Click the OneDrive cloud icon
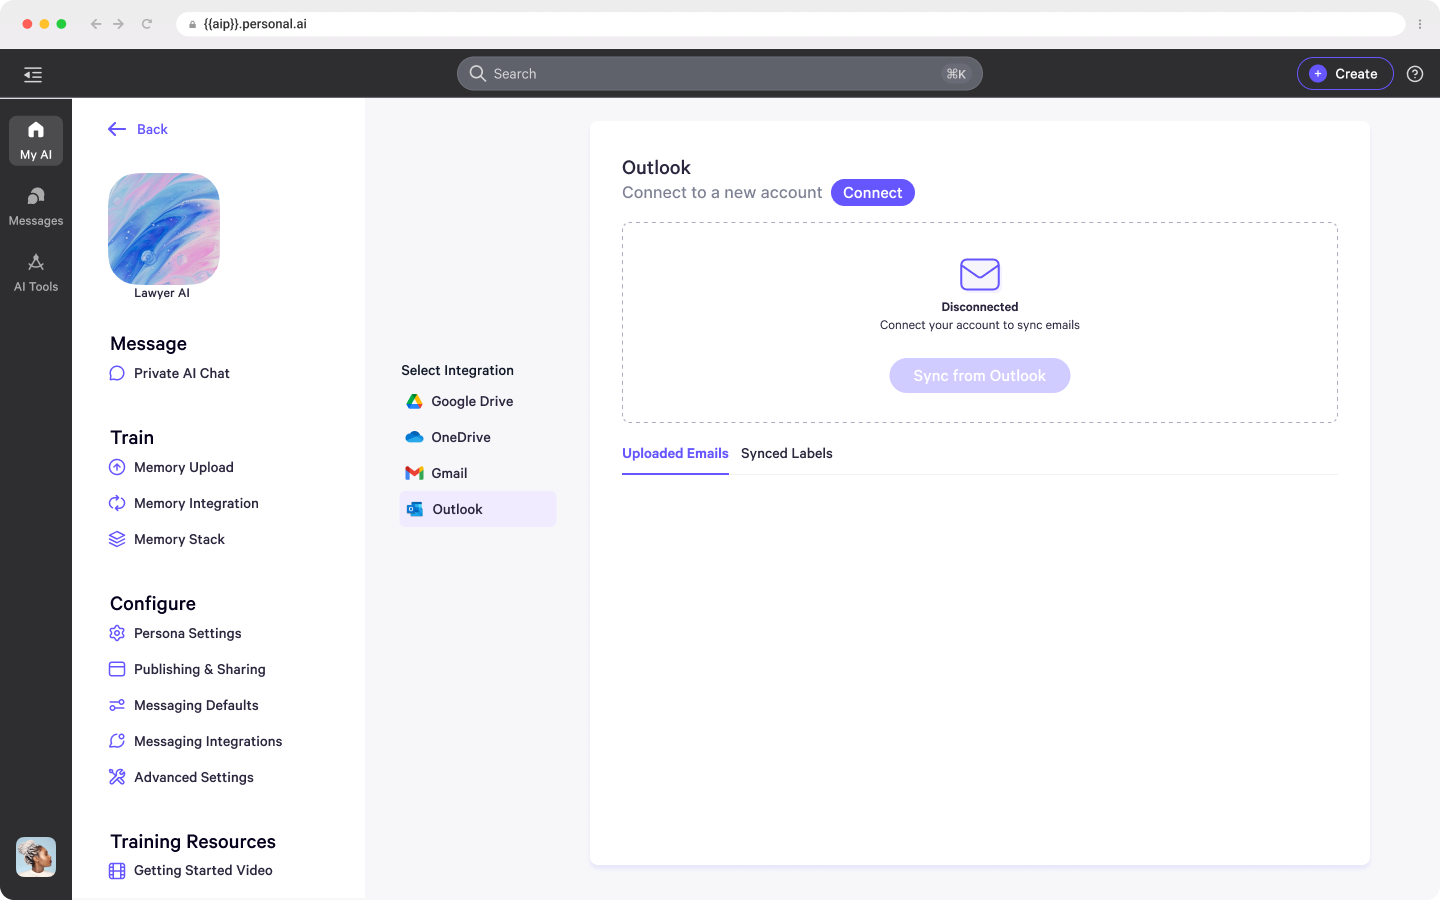The image size is (1440, 900). (414, 437)
